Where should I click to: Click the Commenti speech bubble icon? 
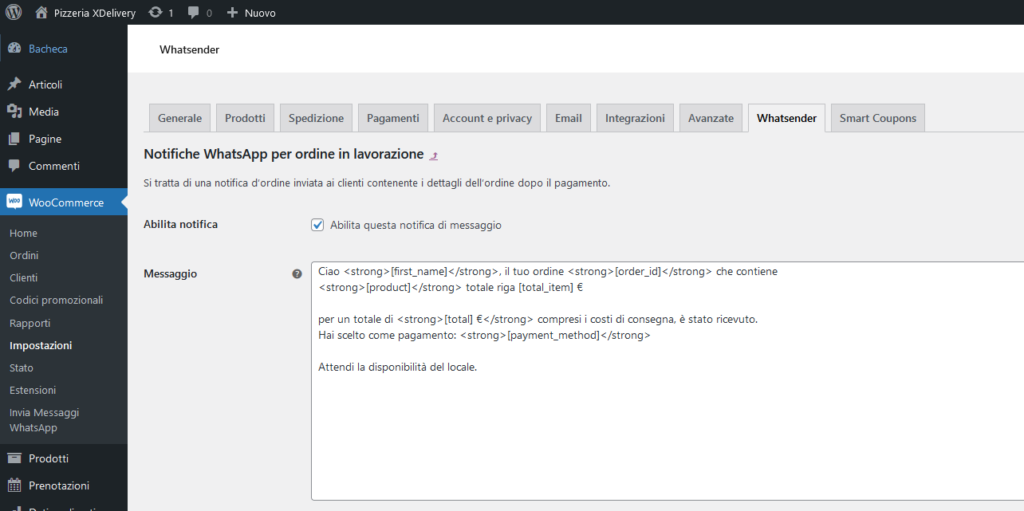(x=14, y=165)
